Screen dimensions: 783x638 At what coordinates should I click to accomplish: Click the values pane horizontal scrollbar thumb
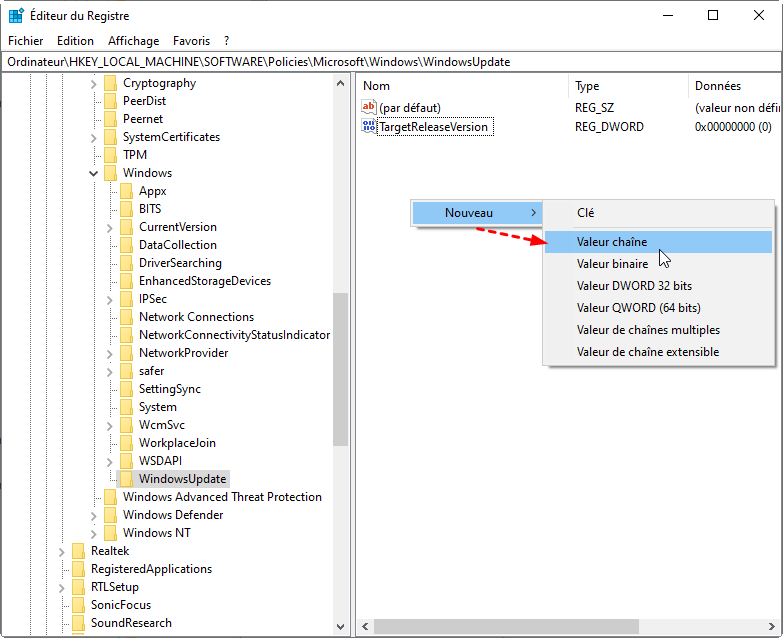[506, 626]
